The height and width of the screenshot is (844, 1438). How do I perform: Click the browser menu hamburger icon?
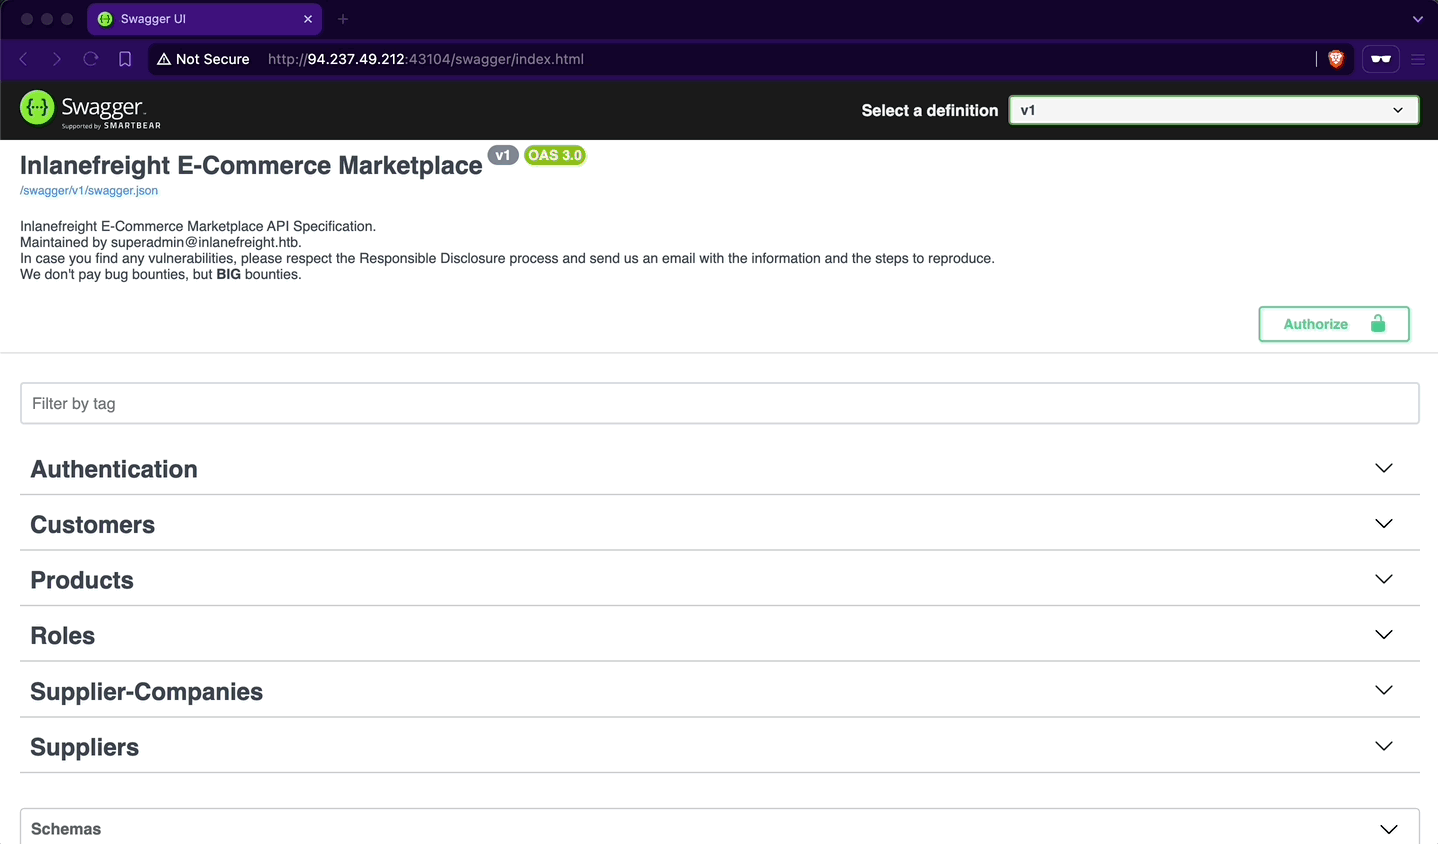coord(1418,59)
